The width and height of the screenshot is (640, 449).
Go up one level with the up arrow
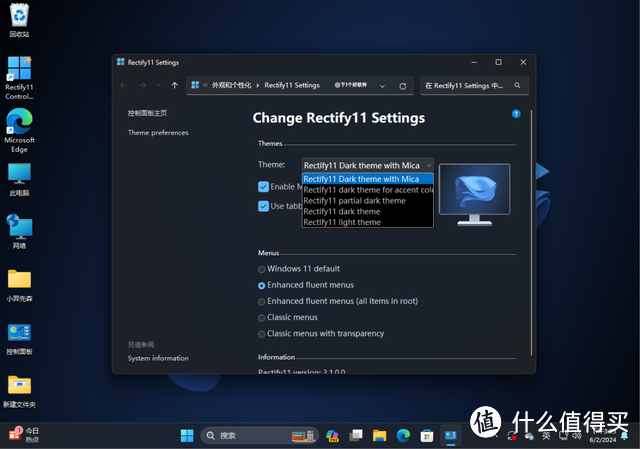[175, 85]
